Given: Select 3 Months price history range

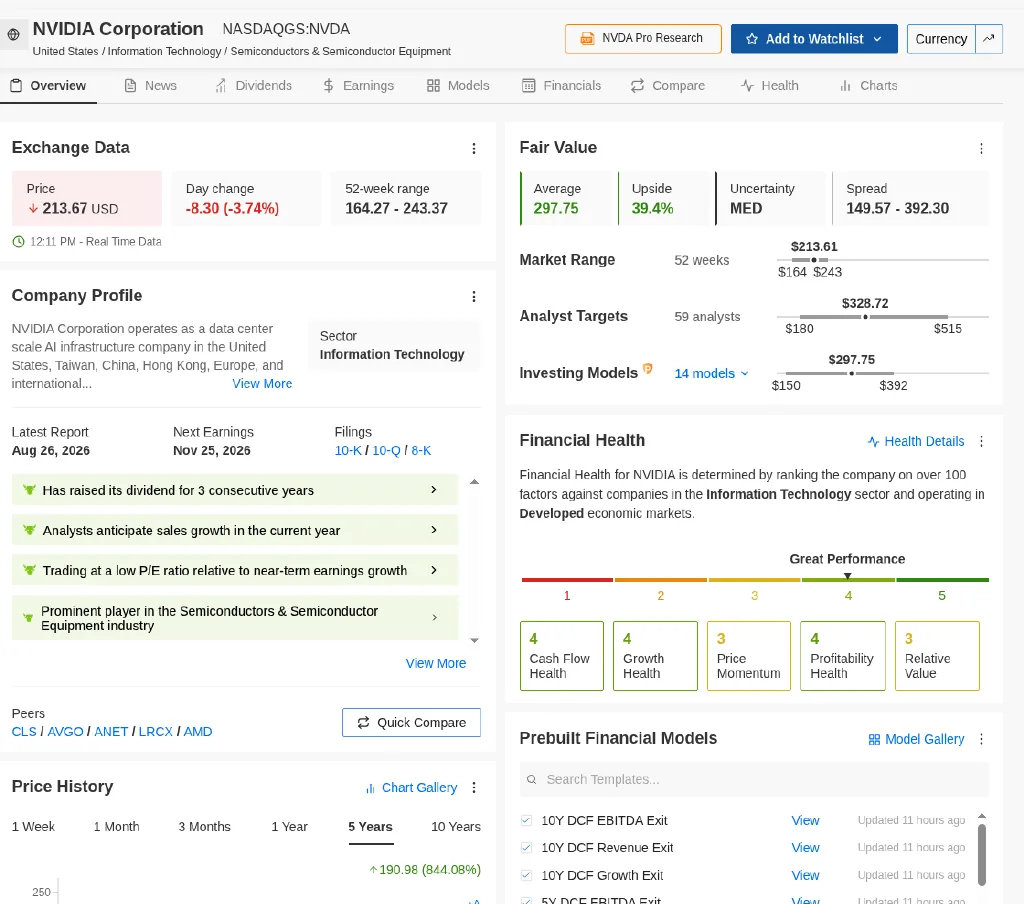Looking at the screenshot, I should (204, 826).
